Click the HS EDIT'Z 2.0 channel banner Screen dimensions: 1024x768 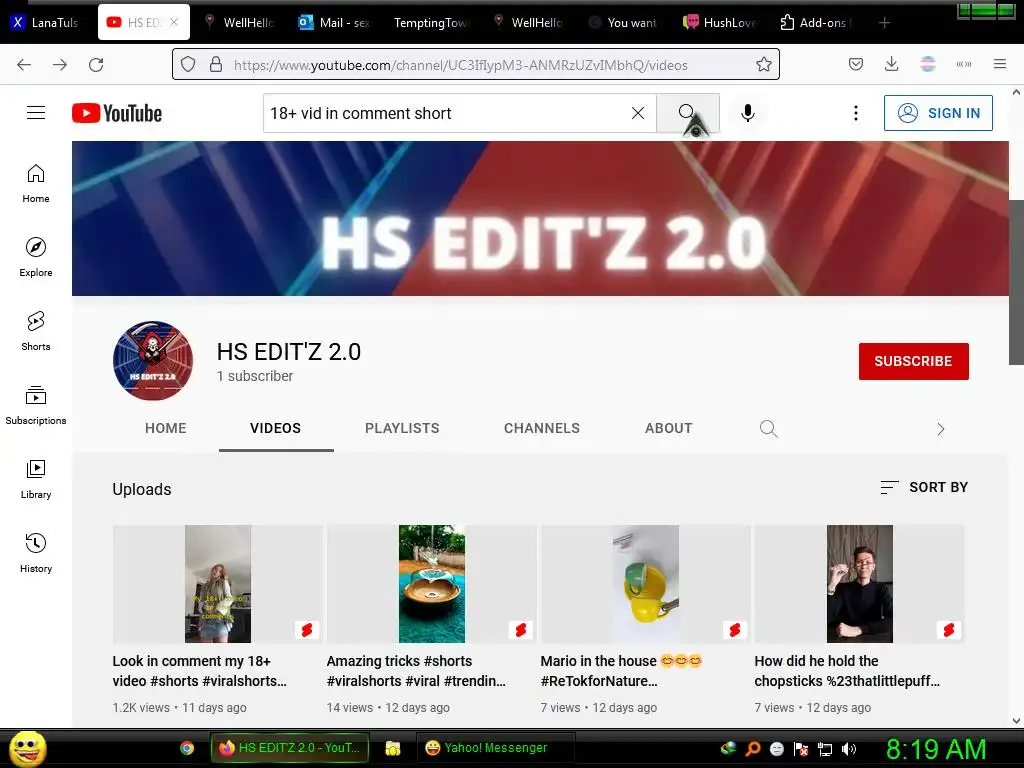[x=540, y=218]
